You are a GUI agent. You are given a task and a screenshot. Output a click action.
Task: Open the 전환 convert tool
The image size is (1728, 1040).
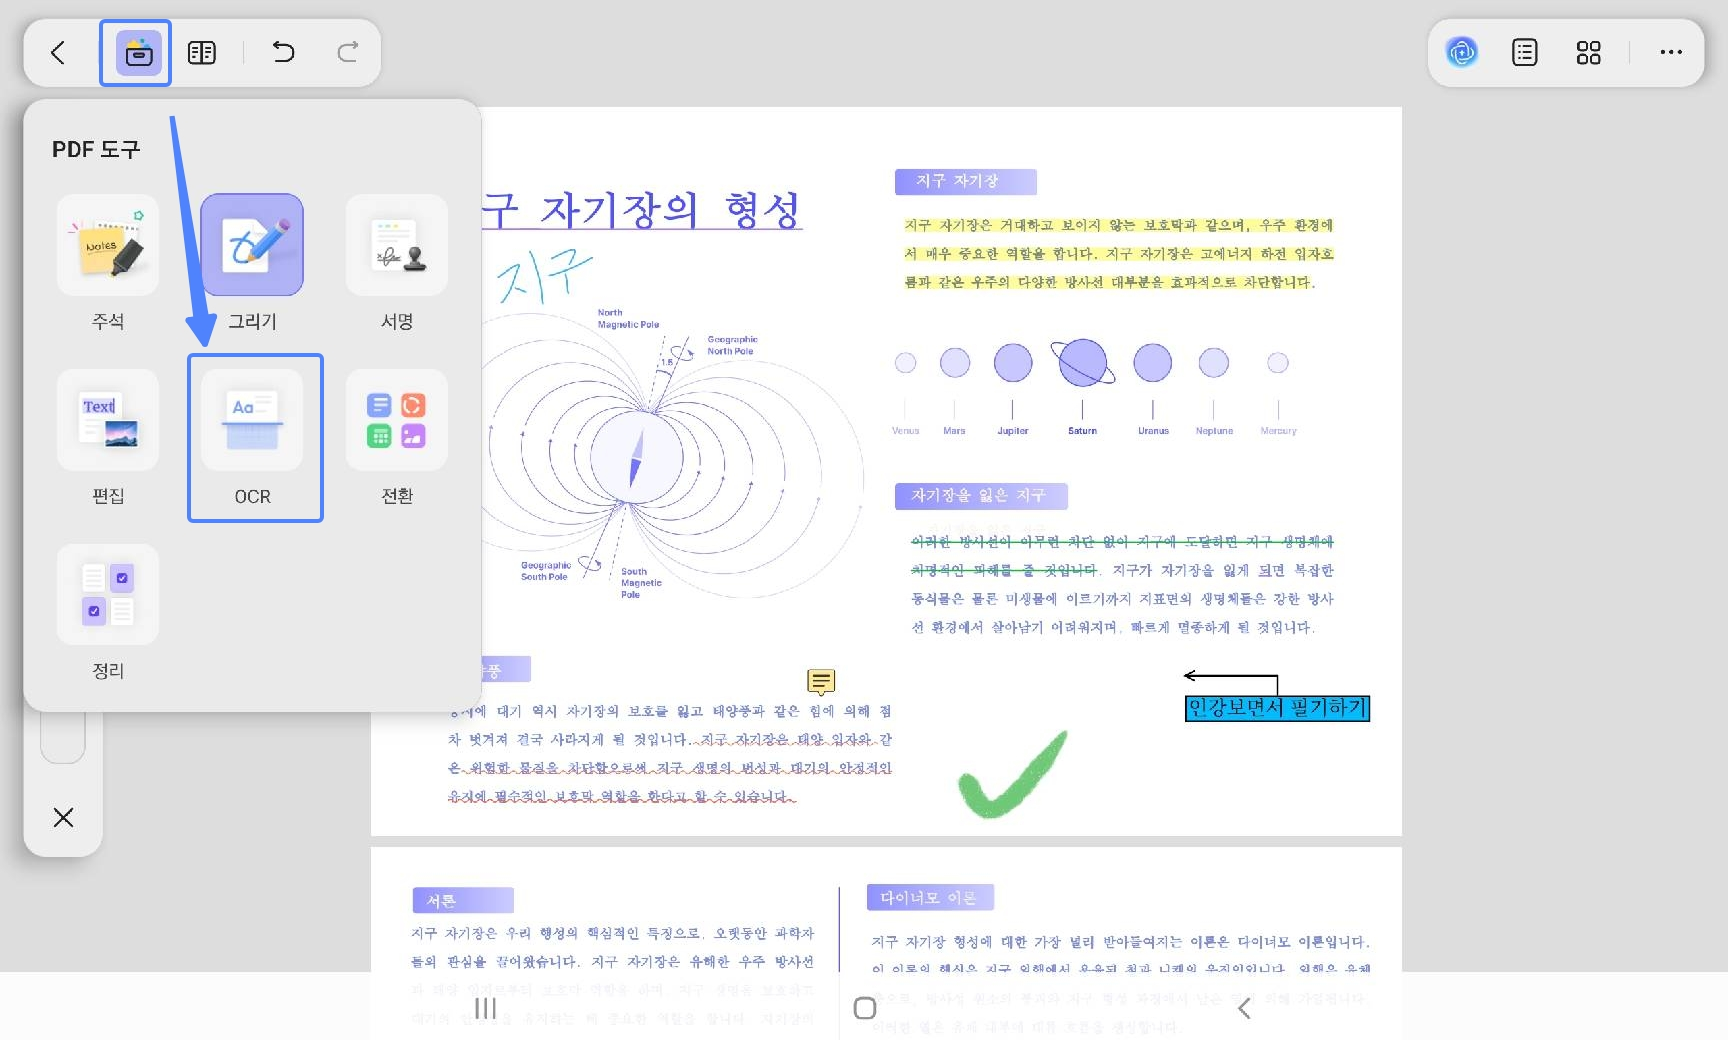pos(397,438)
